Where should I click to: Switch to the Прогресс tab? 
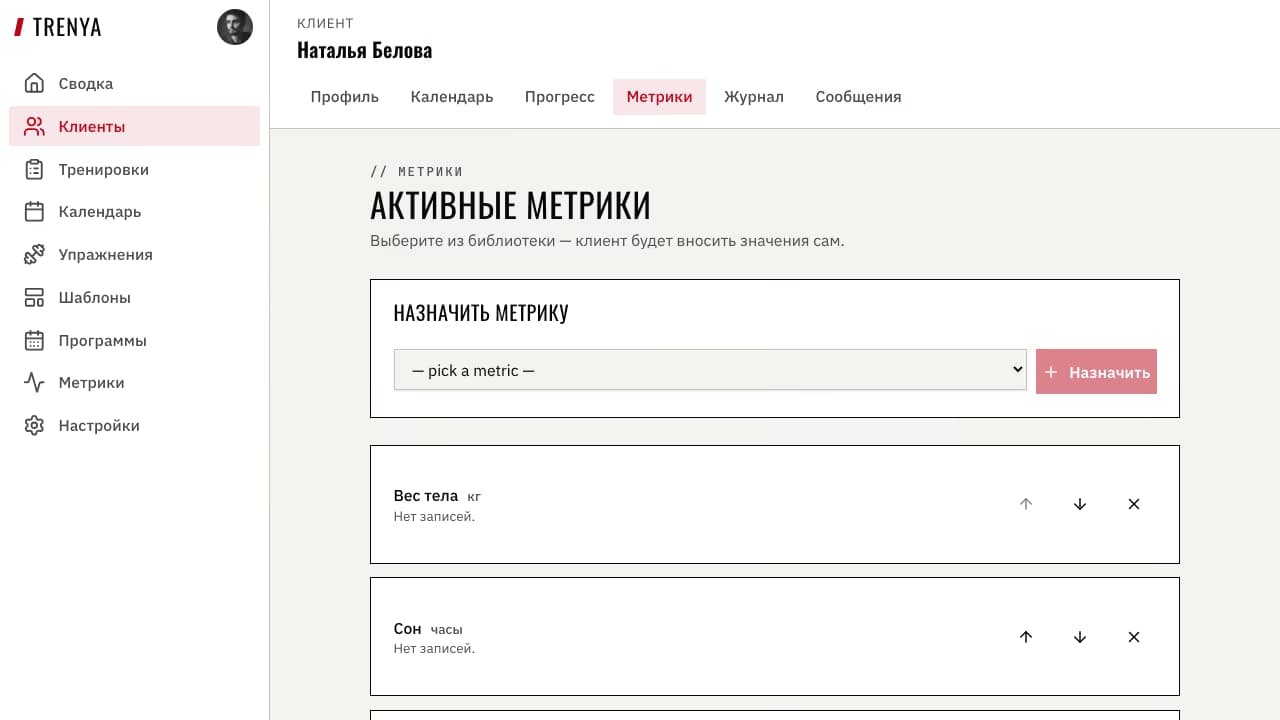click(560, 97)
